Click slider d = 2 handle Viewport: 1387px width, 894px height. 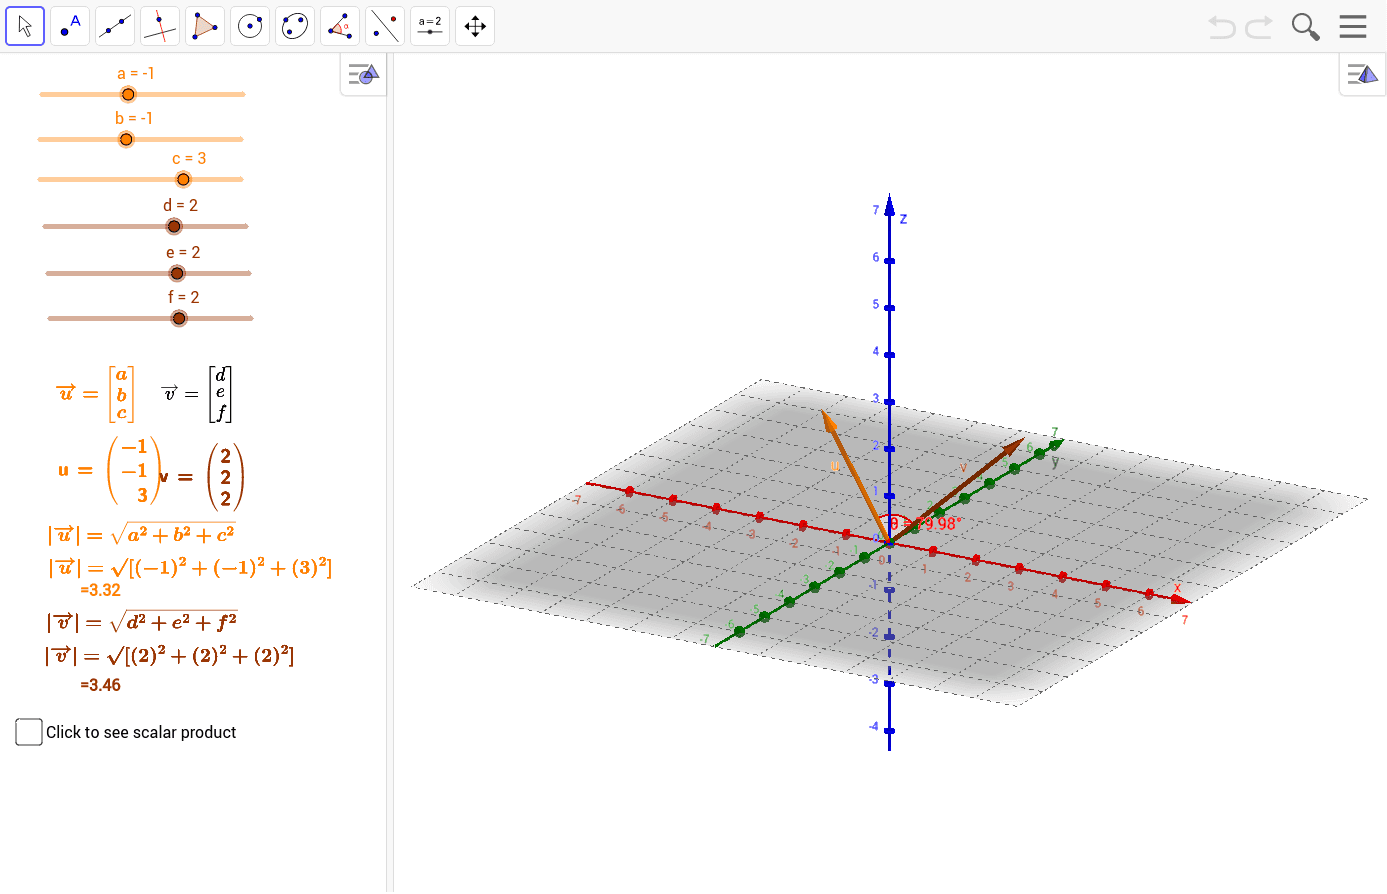[x=174, y=226]
